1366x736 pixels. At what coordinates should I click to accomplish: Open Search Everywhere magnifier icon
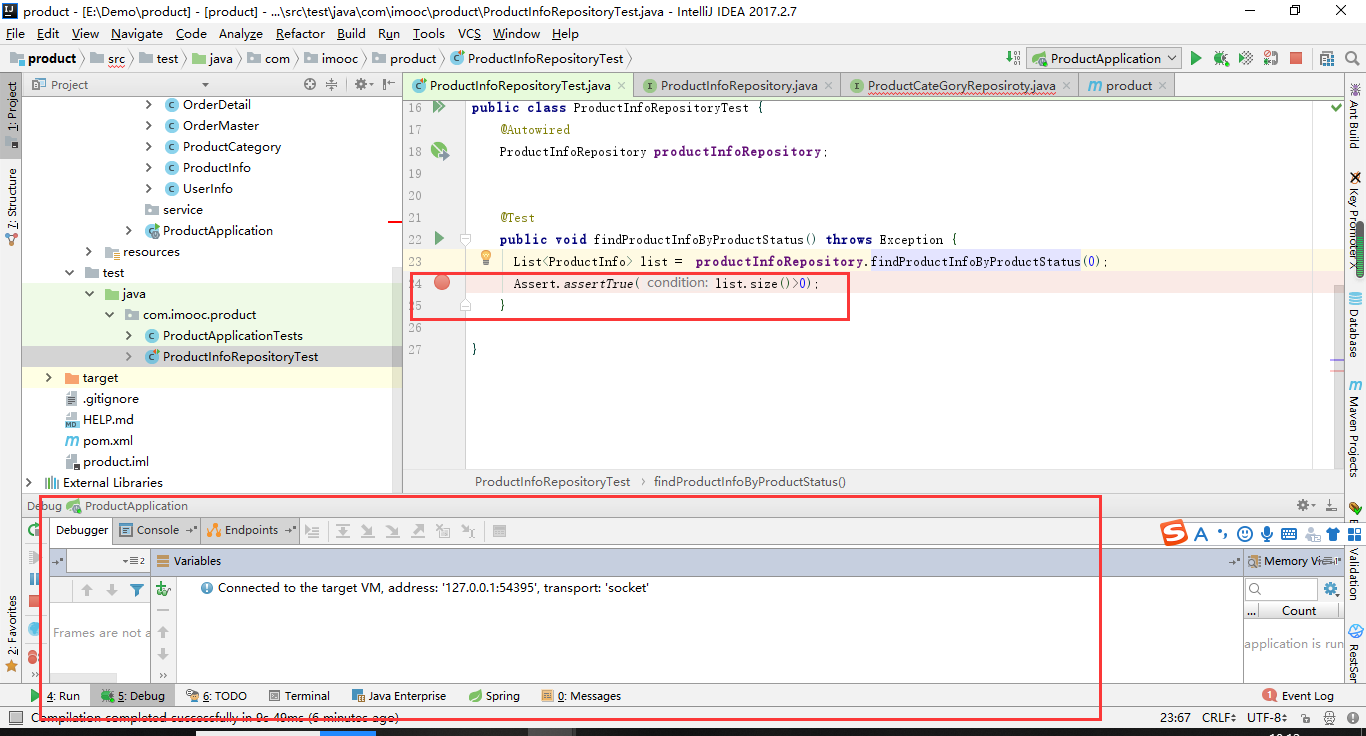tap(1352, 58)
